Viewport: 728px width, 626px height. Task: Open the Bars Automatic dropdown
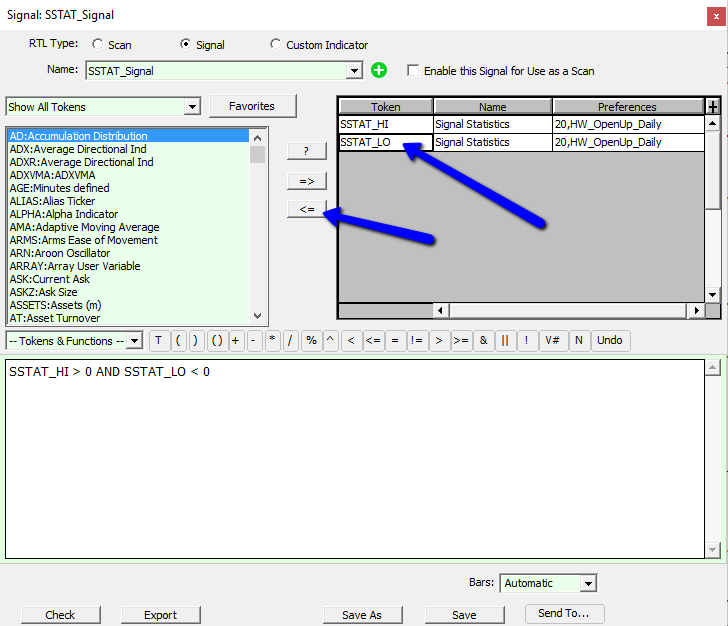[x=588, y=583]
